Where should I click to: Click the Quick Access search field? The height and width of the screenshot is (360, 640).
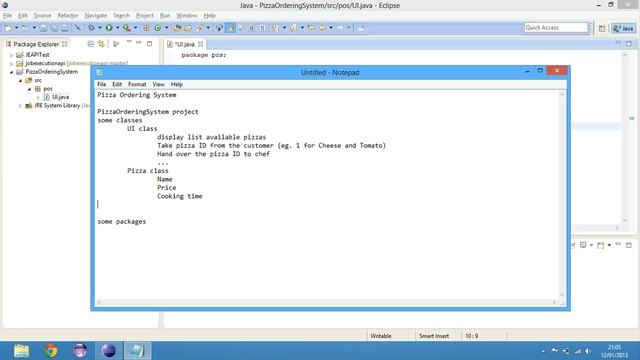[556, 27]
